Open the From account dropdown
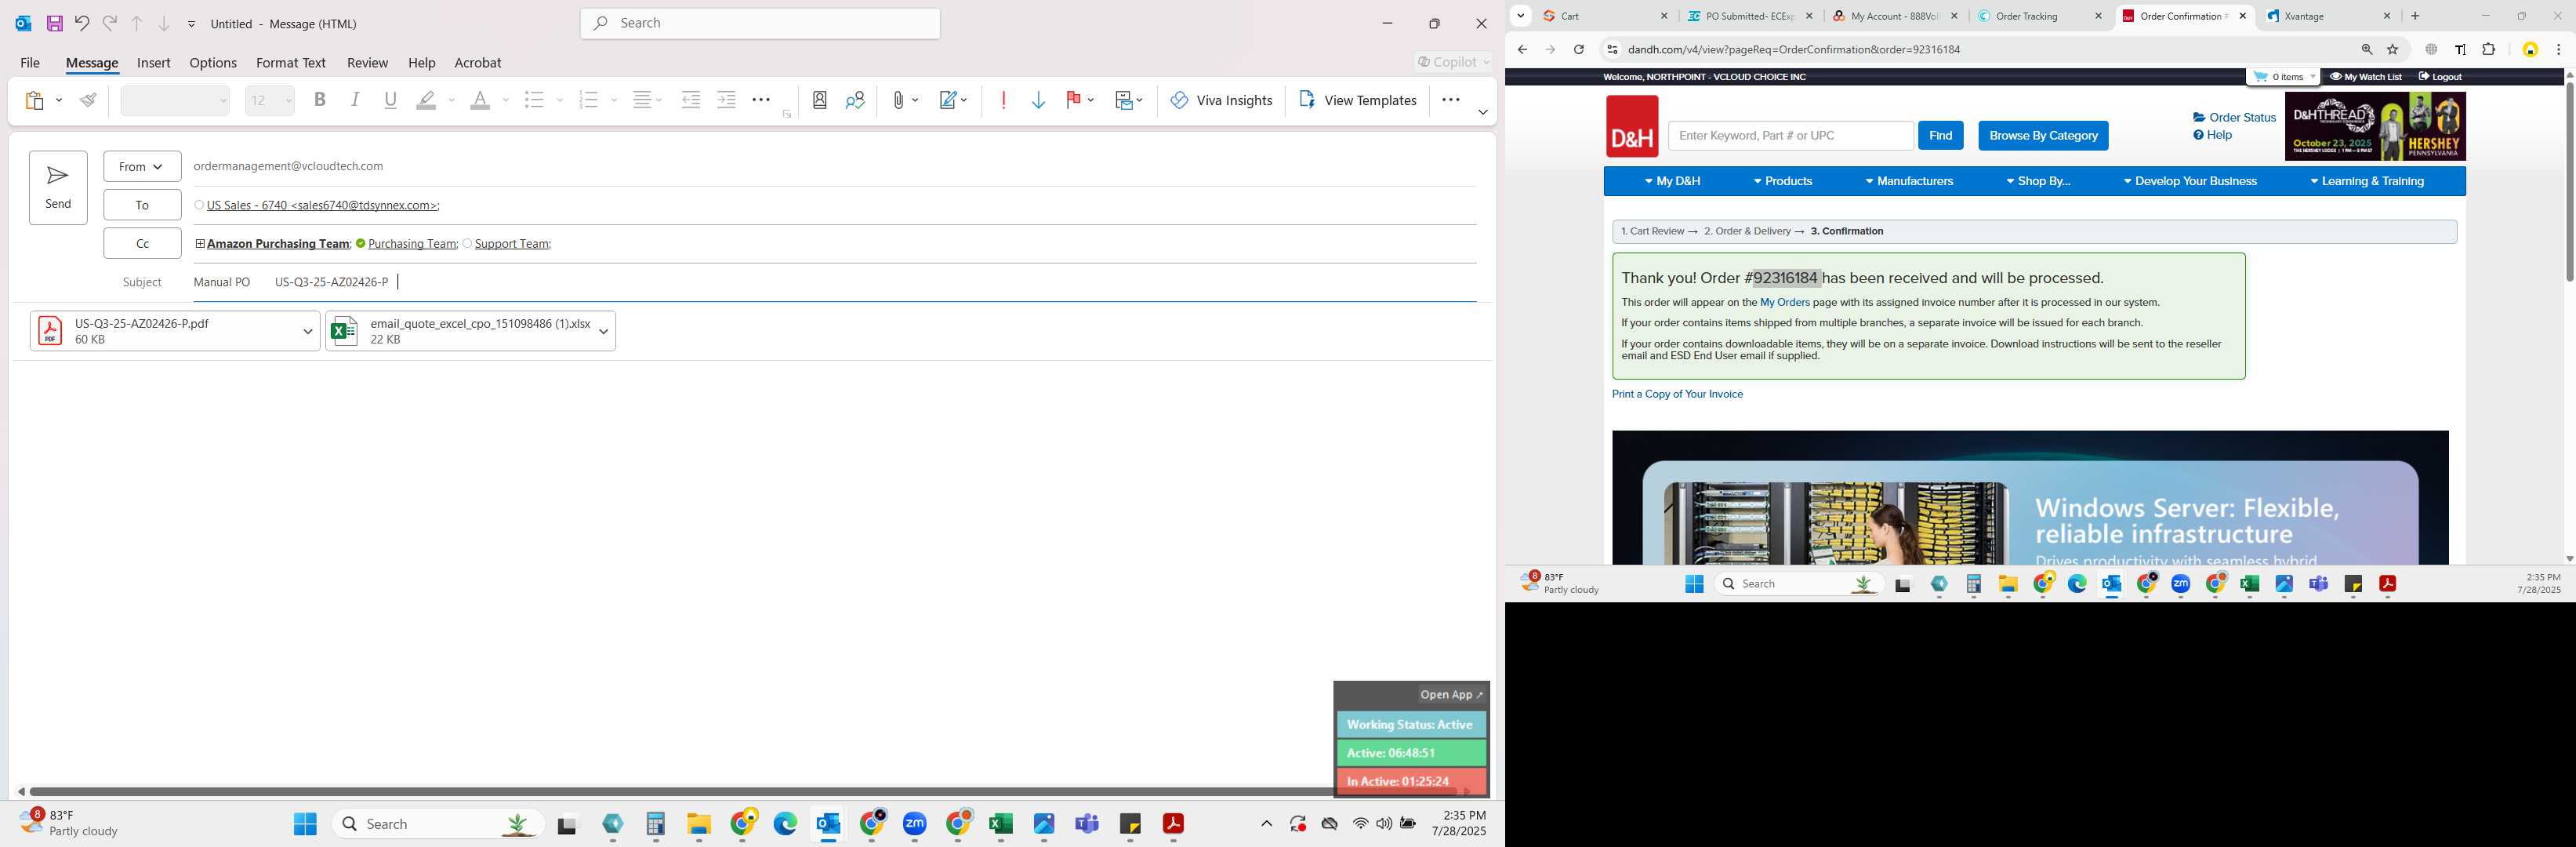2576x847 pixels. coord(142,166)
